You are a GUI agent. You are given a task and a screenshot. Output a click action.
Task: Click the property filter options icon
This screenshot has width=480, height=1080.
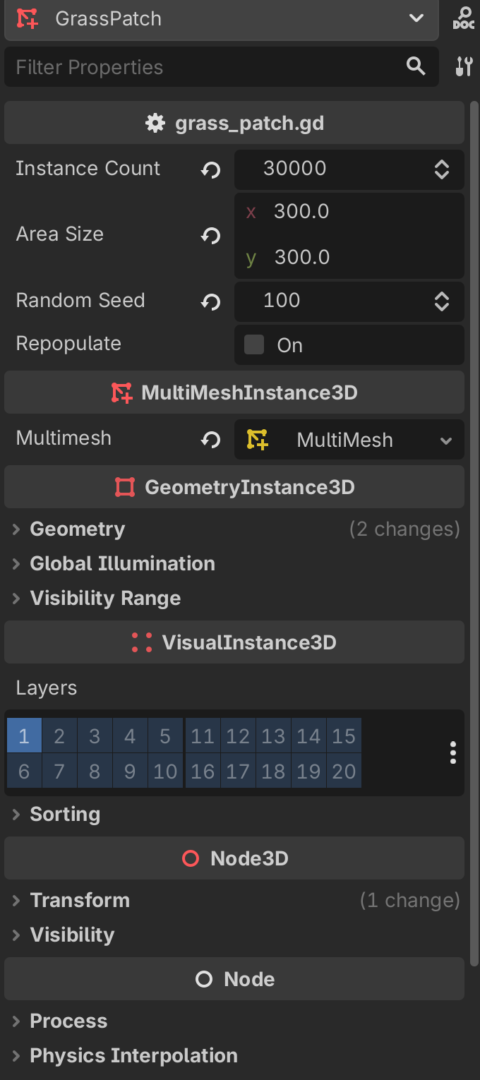pos(464,66)
